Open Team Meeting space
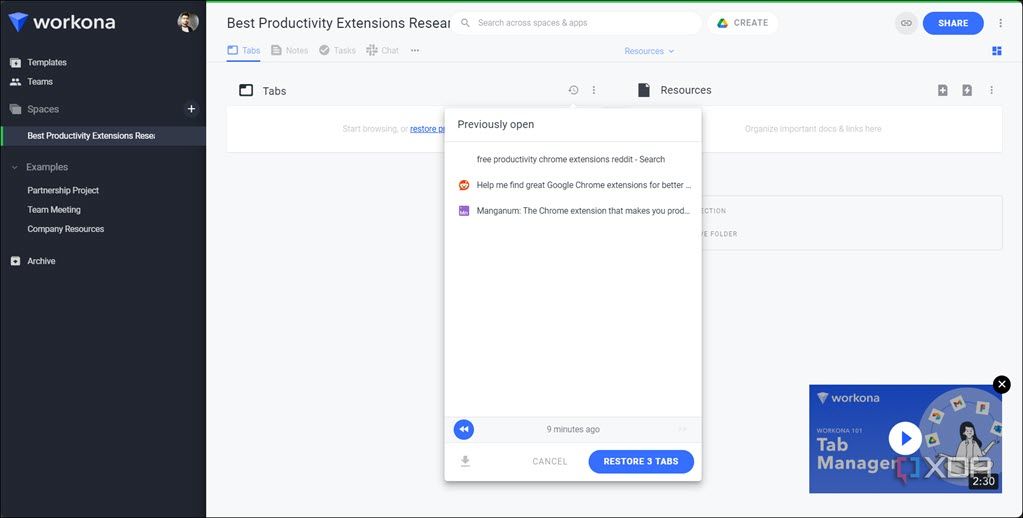 pyautogui.click(x=54, y=210)
